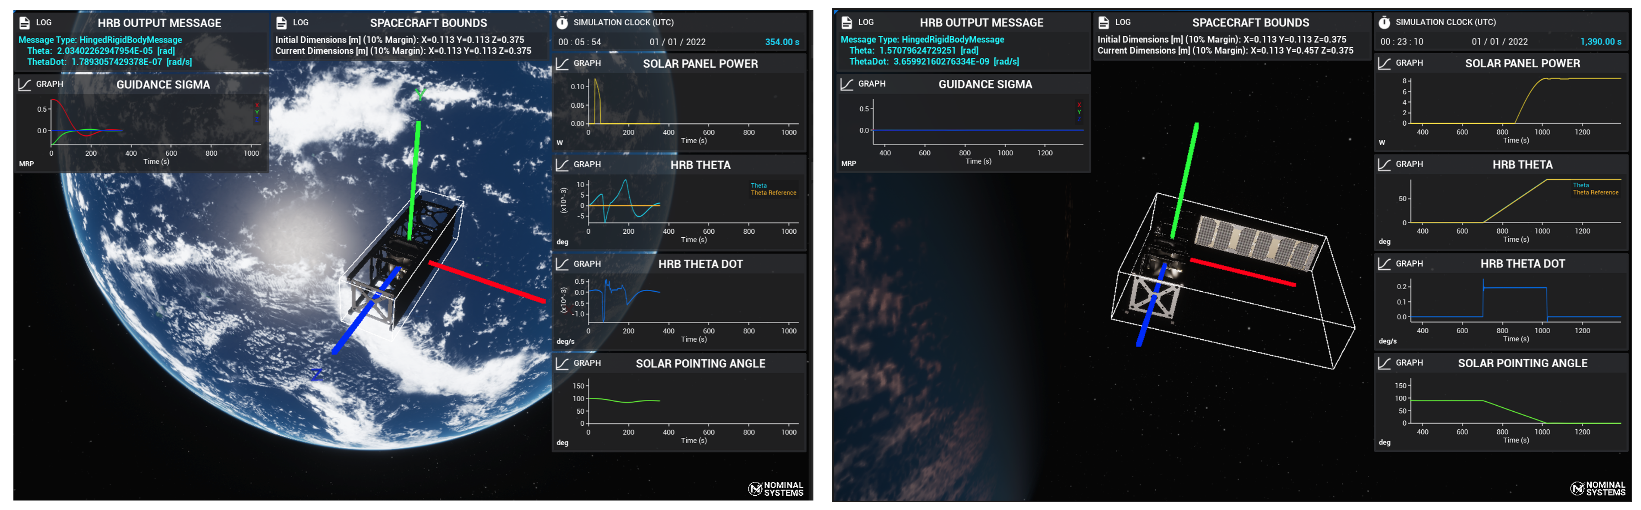Click the blue Z axis arrow in 354 s simulation
Image resolution: width=1641 pixels, height=510 pixels.
[365, 310]
